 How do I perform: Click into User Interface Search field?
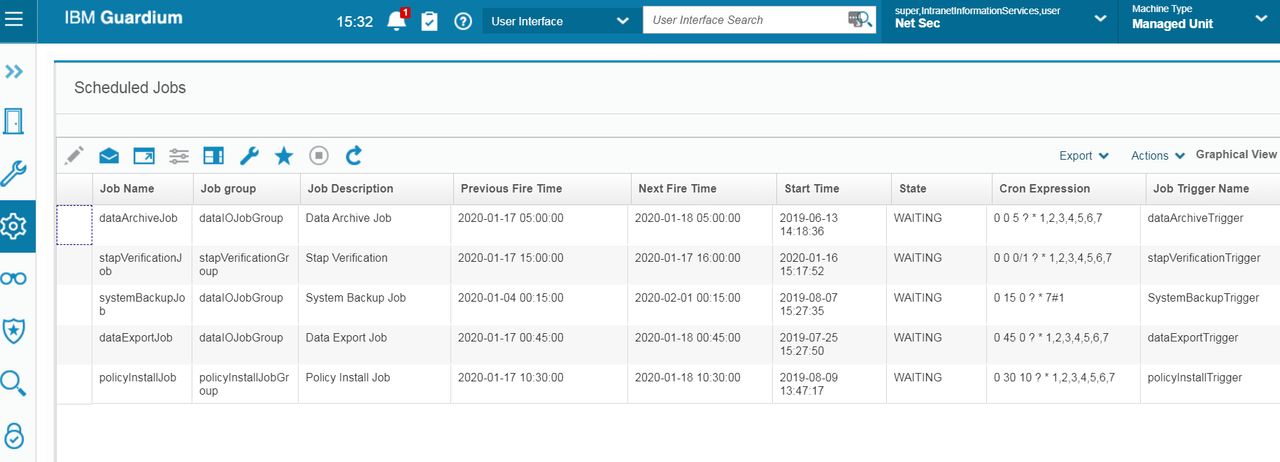coord(743,20)
